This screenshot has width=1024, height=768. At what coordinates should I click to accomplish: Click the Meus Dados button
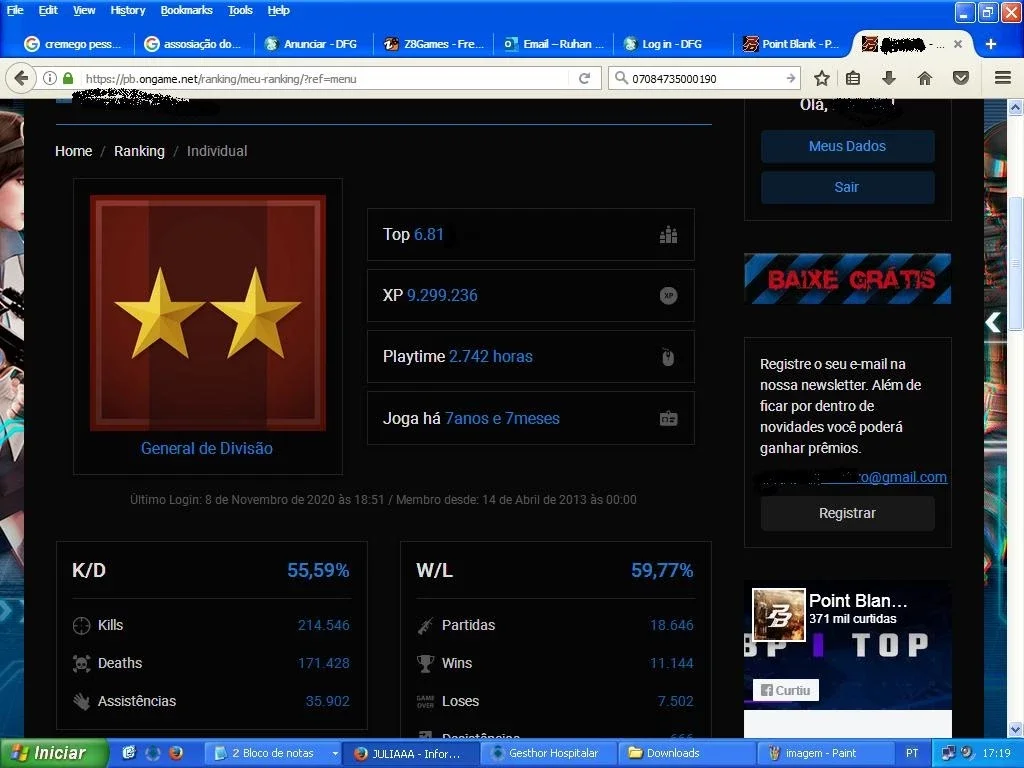[847, 146]
